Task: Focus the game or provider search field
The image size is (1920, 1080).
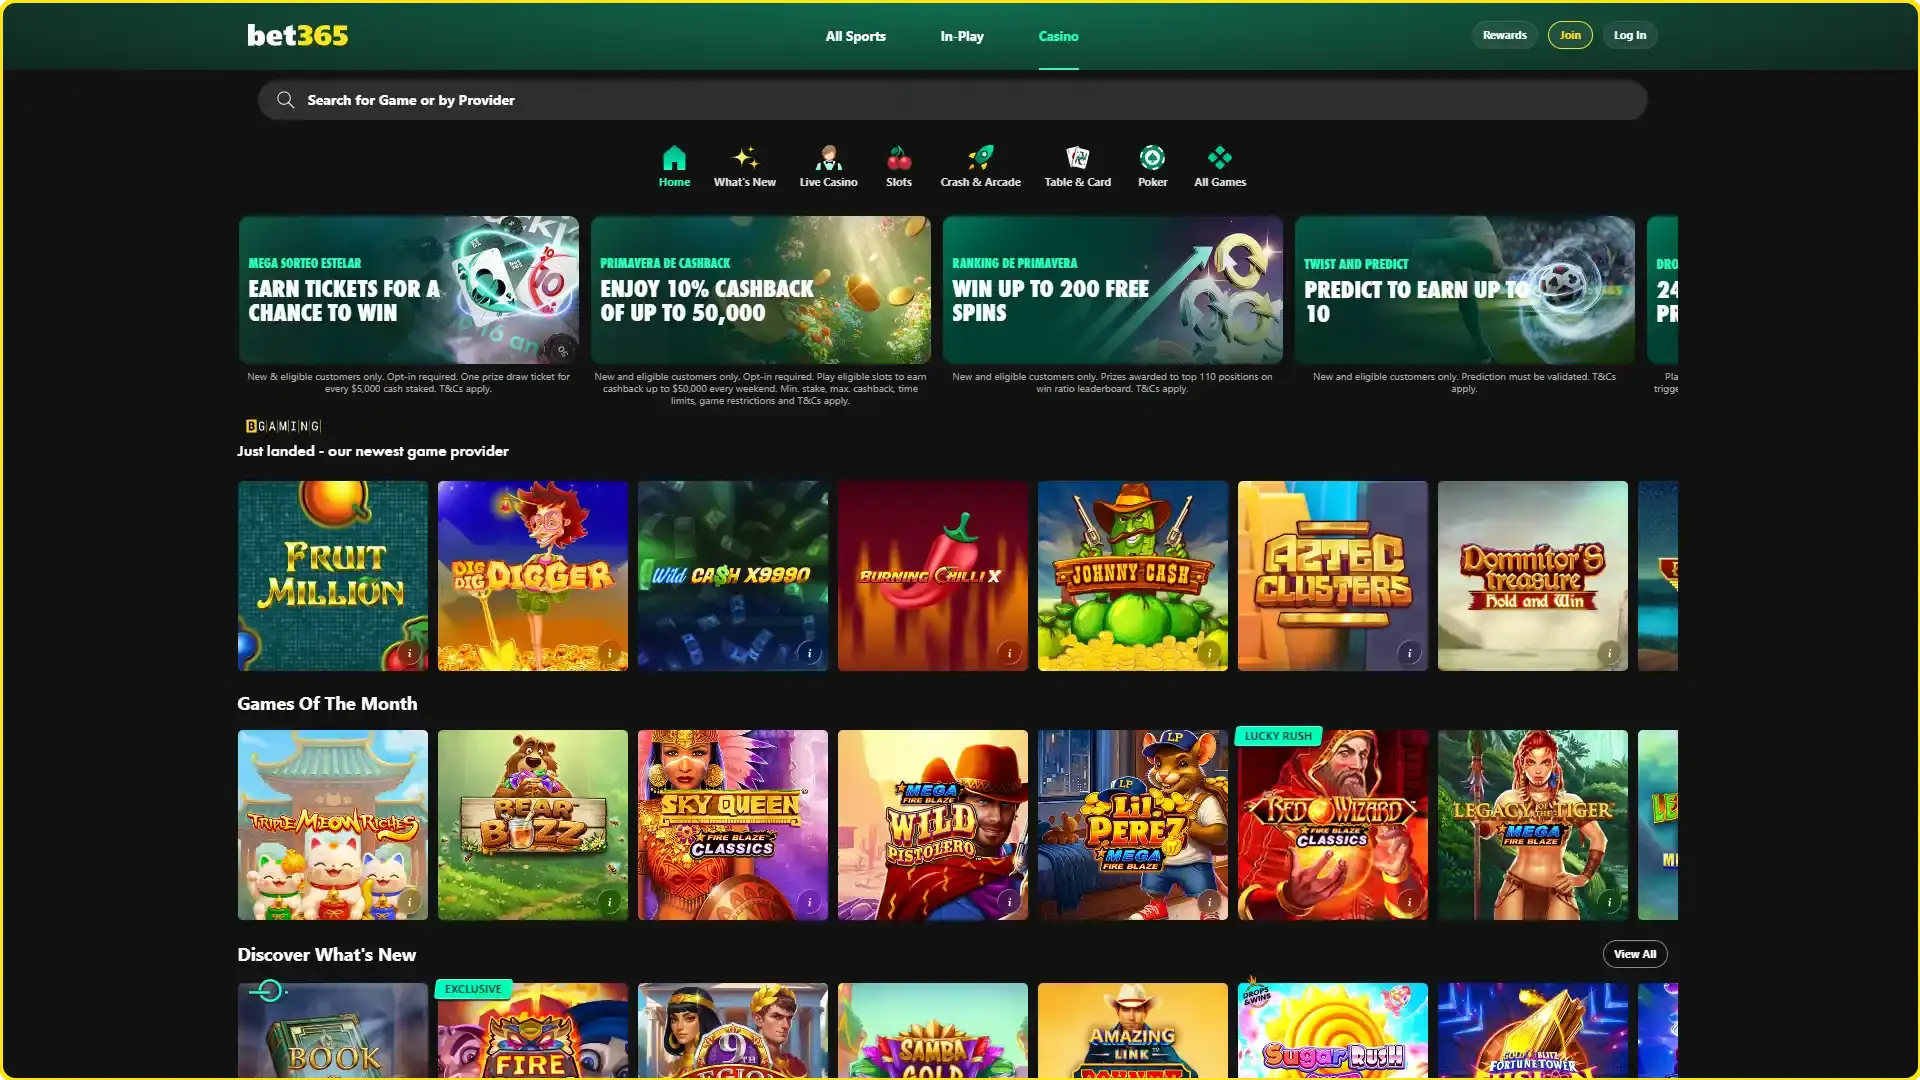Action: pyautogui.click(x=952, y=100)
